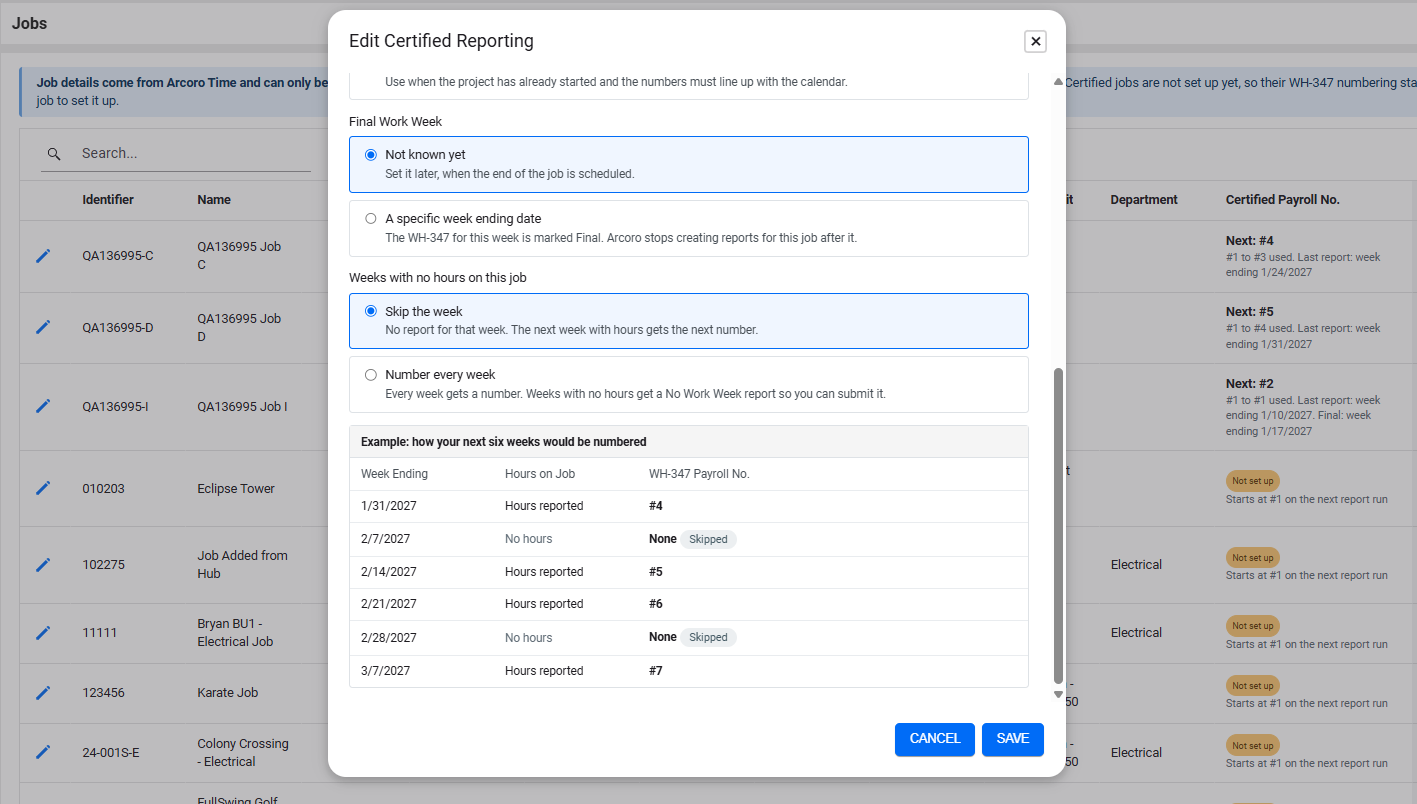This screenshot has height=804, width=1417.
Task: Click Eclipse Tower job name
Action: [x=236, y=489]
